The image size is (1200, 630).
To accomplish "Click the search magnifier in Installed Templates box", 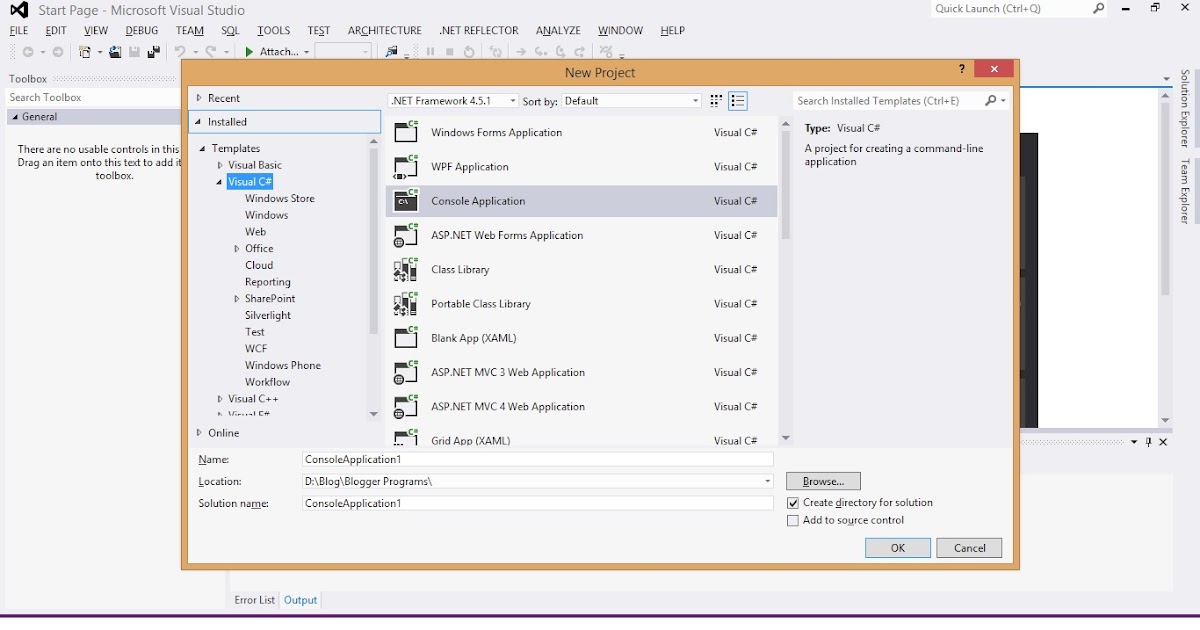I will click(x=991, y=101).
